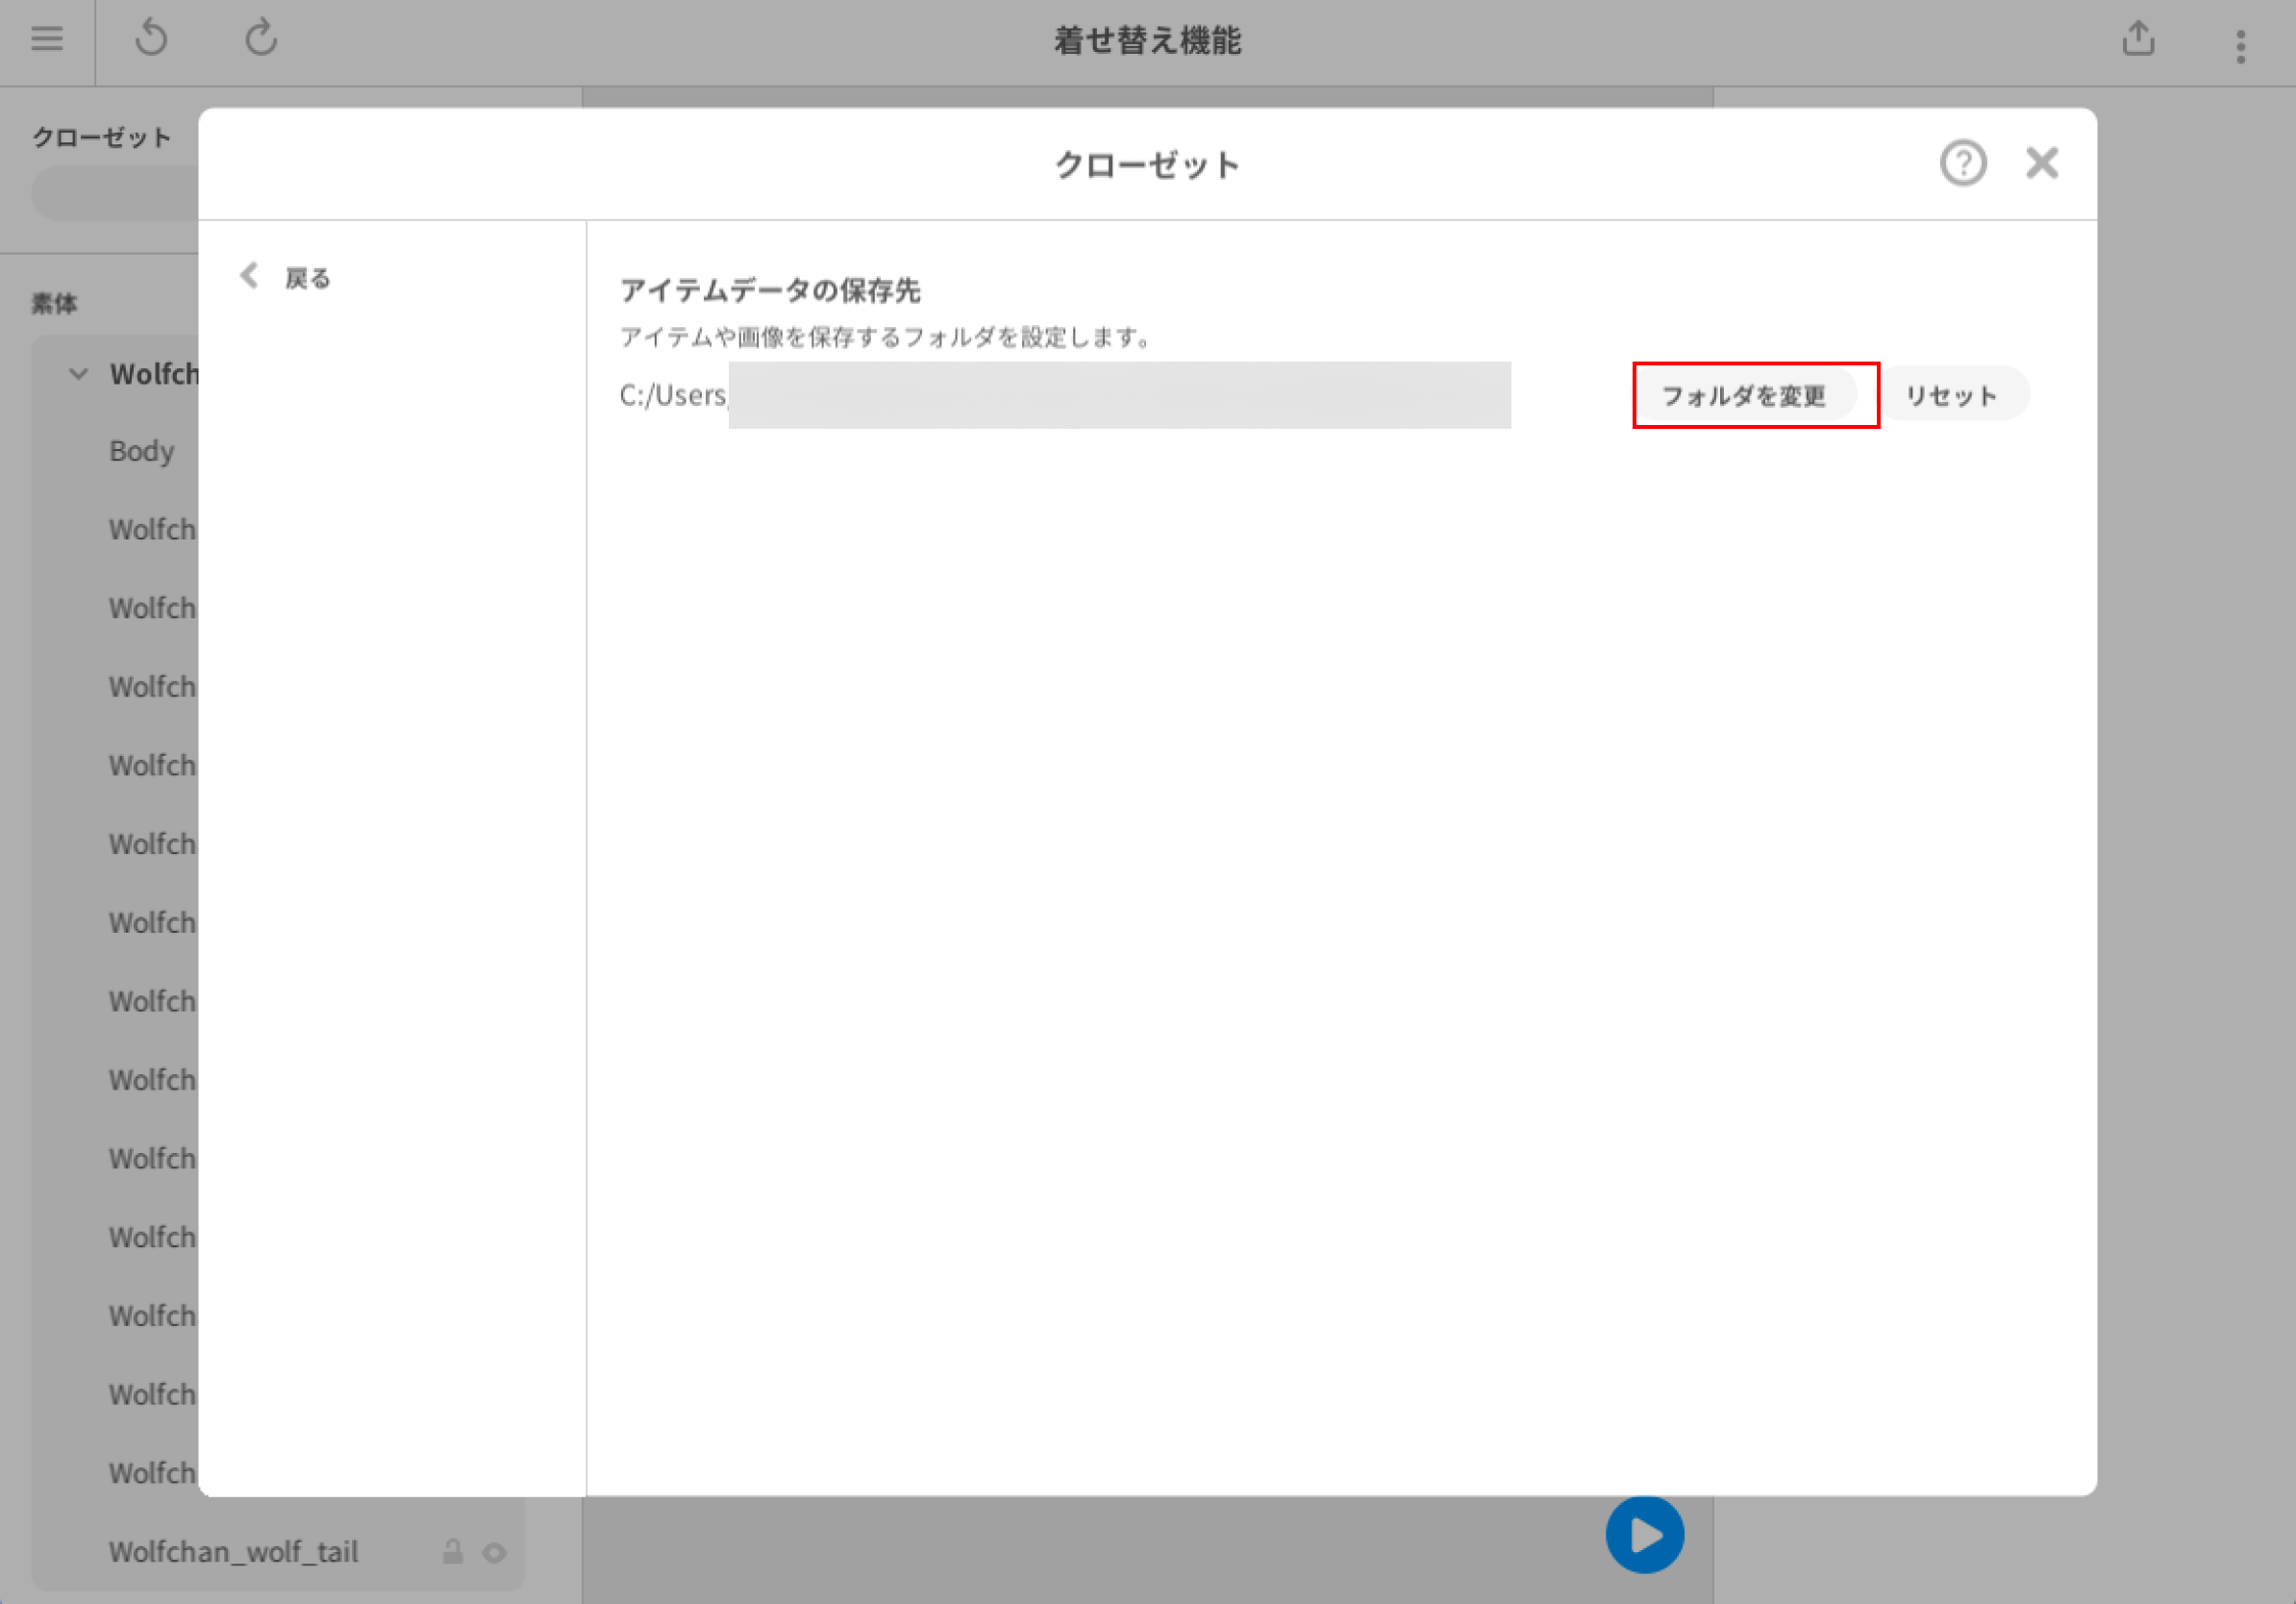Open the hamburger menu
This screenshot has width=2296, height=1604.
(47, 39)
